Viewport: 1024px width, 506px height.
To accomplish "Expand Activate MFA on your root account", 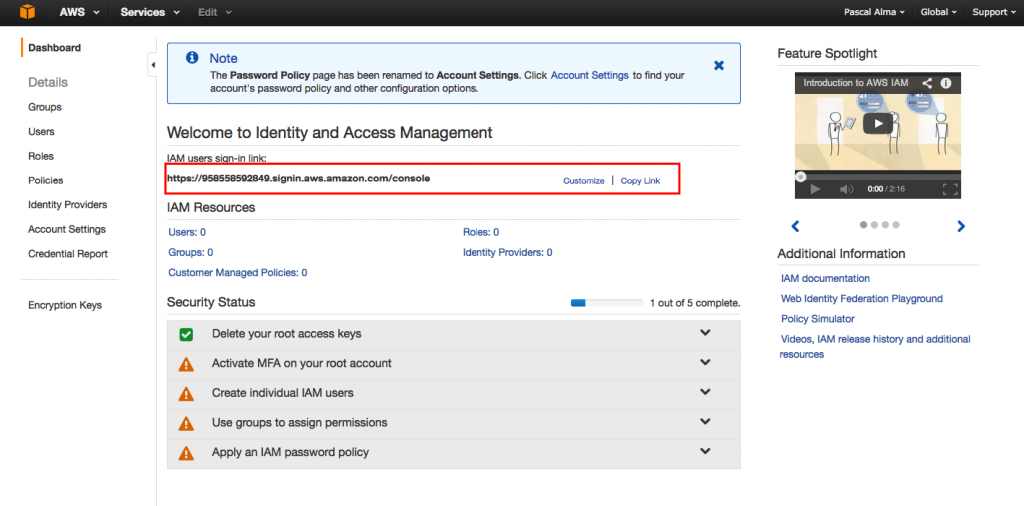I will pos(705,362).
